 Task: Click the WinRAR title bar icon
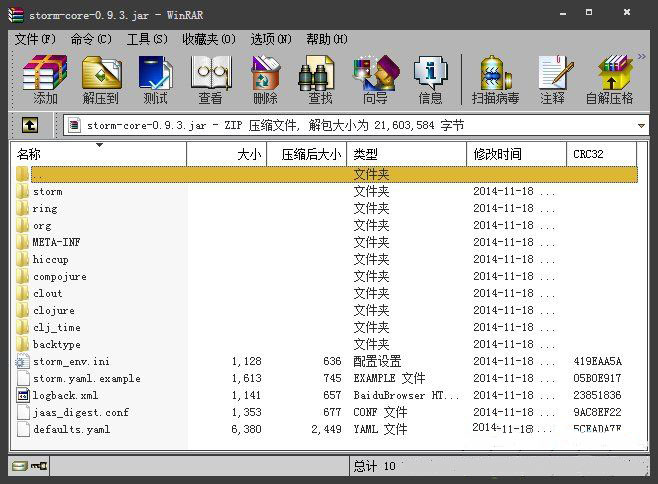16,15
